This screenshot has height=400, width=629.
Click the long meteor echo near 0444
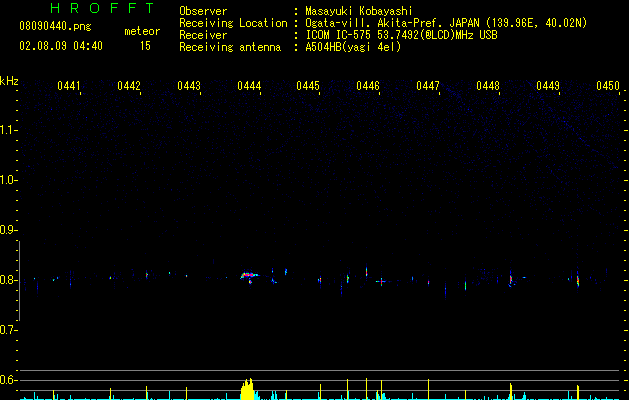[250, 276]
